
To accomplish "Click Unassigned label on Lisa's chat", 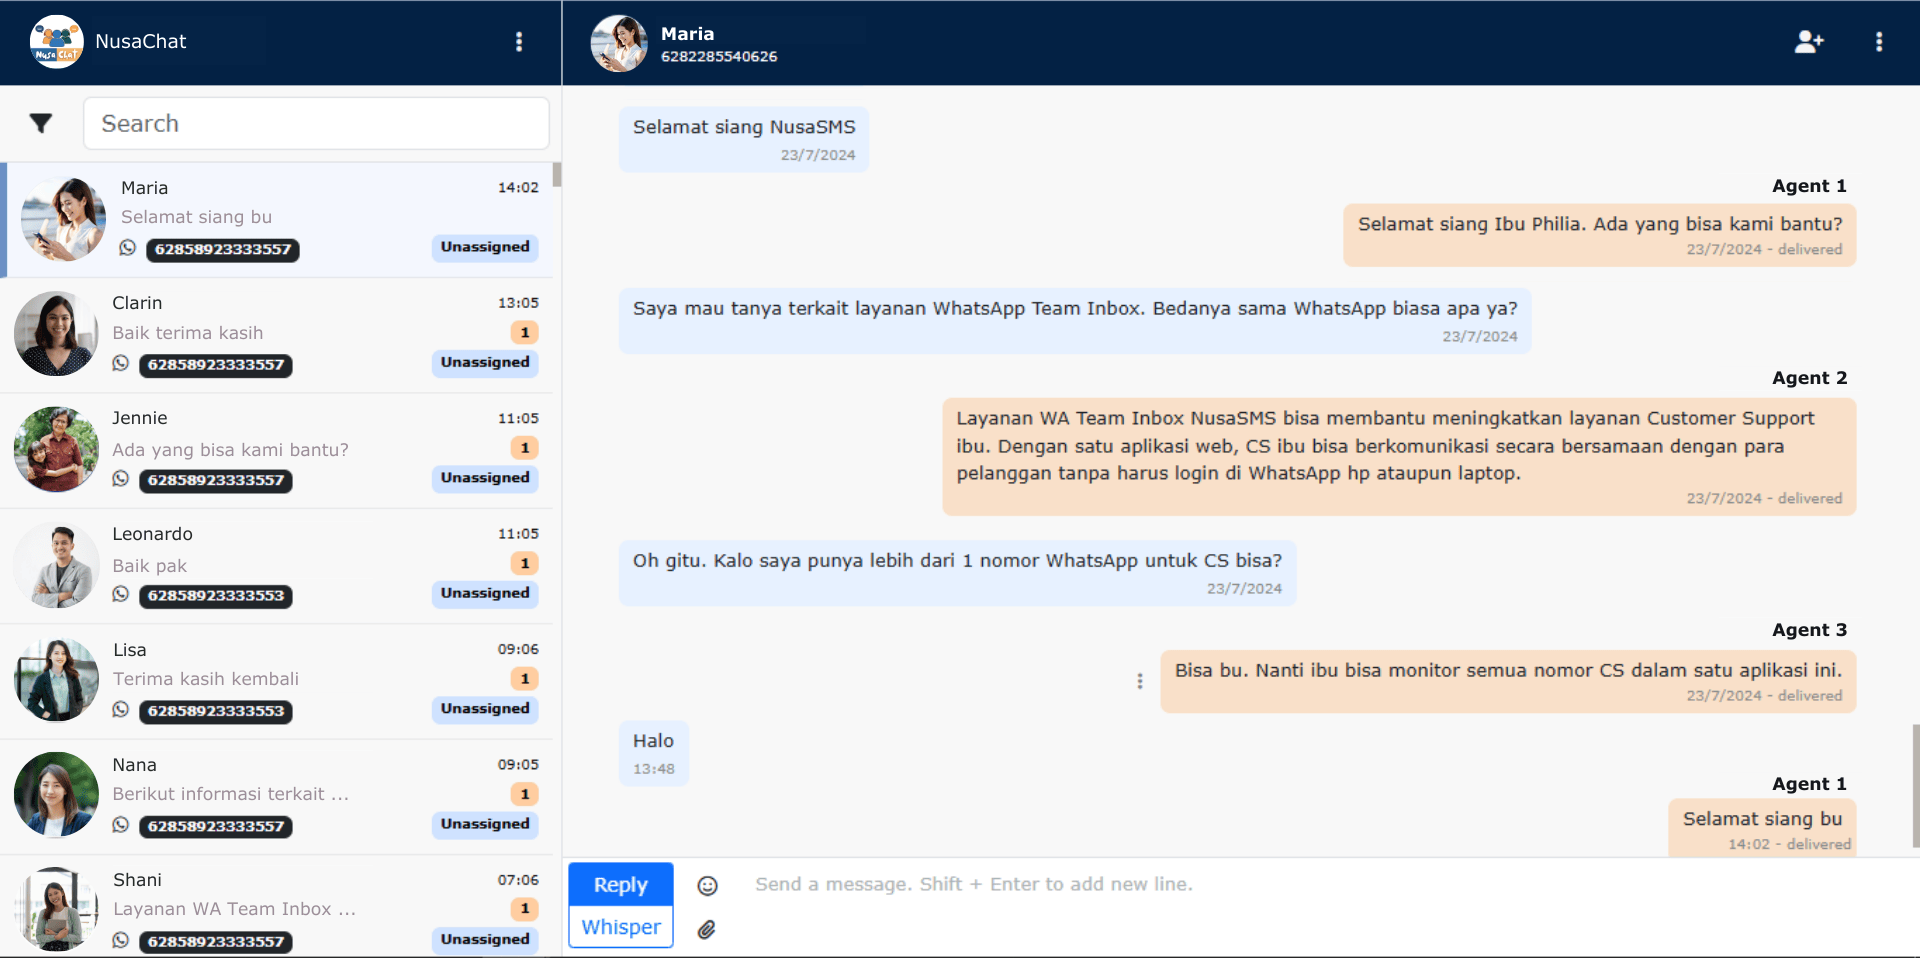I will point(485,709).
